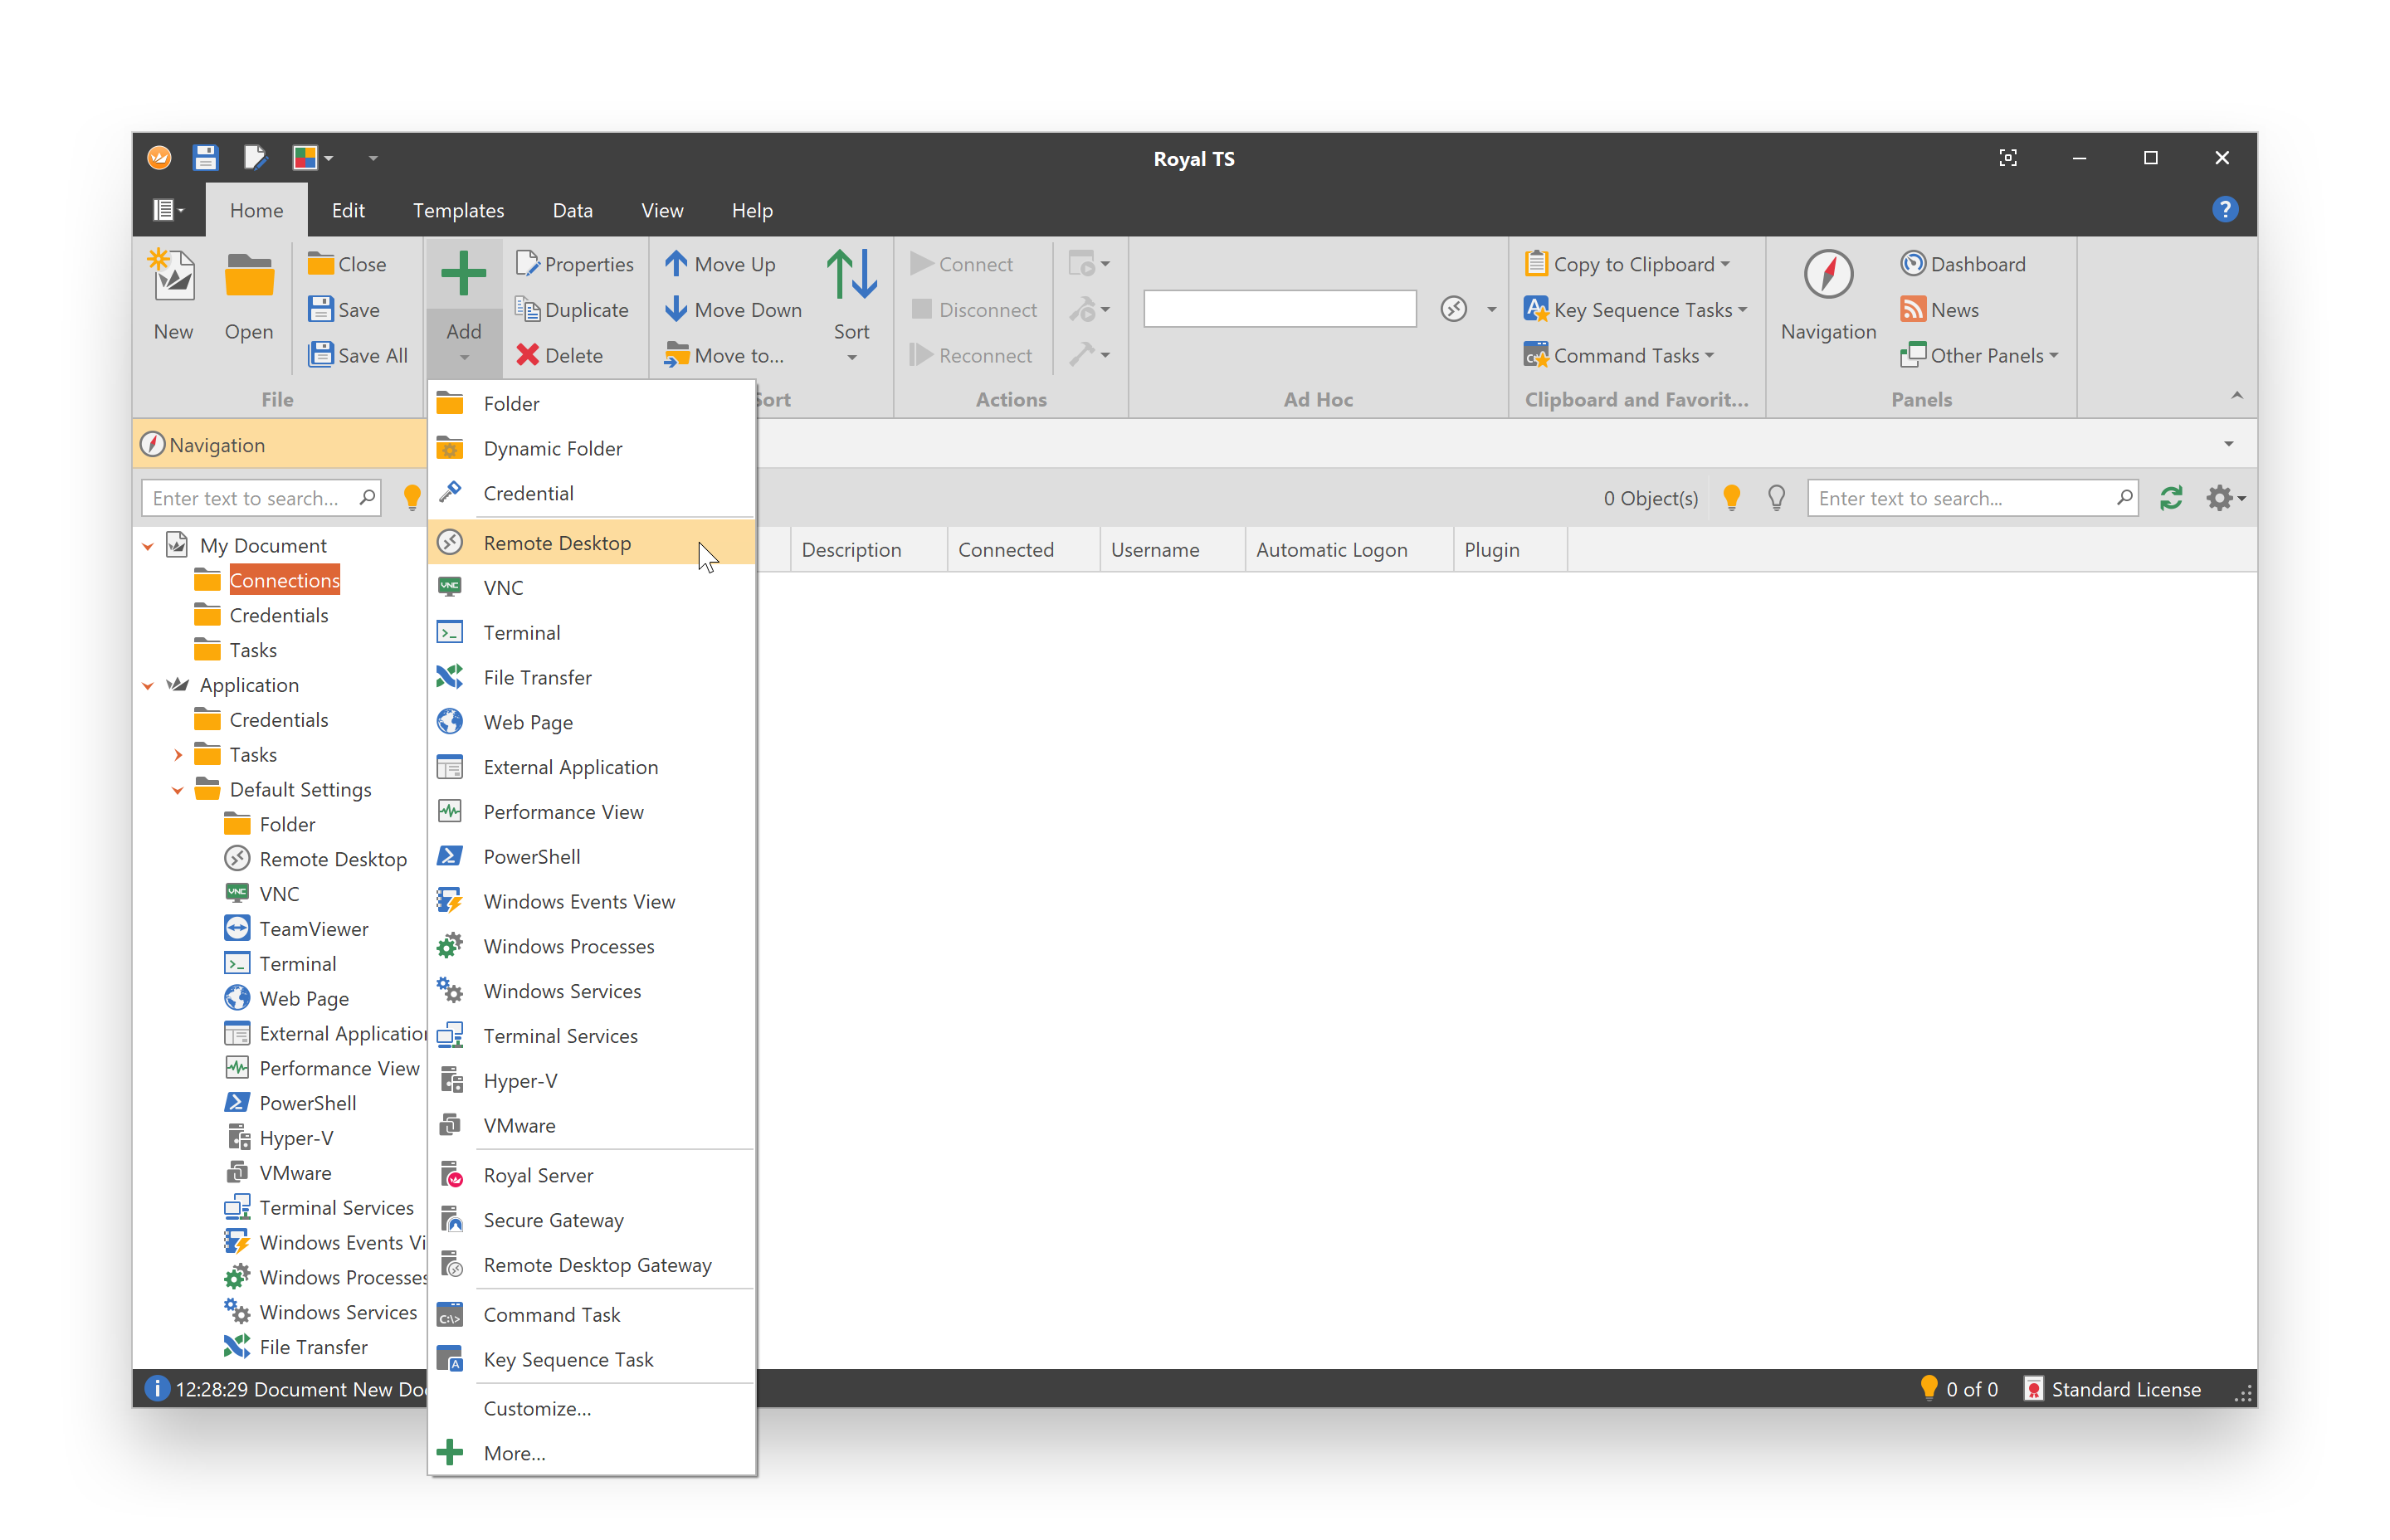Choose Windows Events View from Add menu
Image resolution: width=2390 pixels, height=1540 pixels.
pyautogui.click(x=592, y=901)
